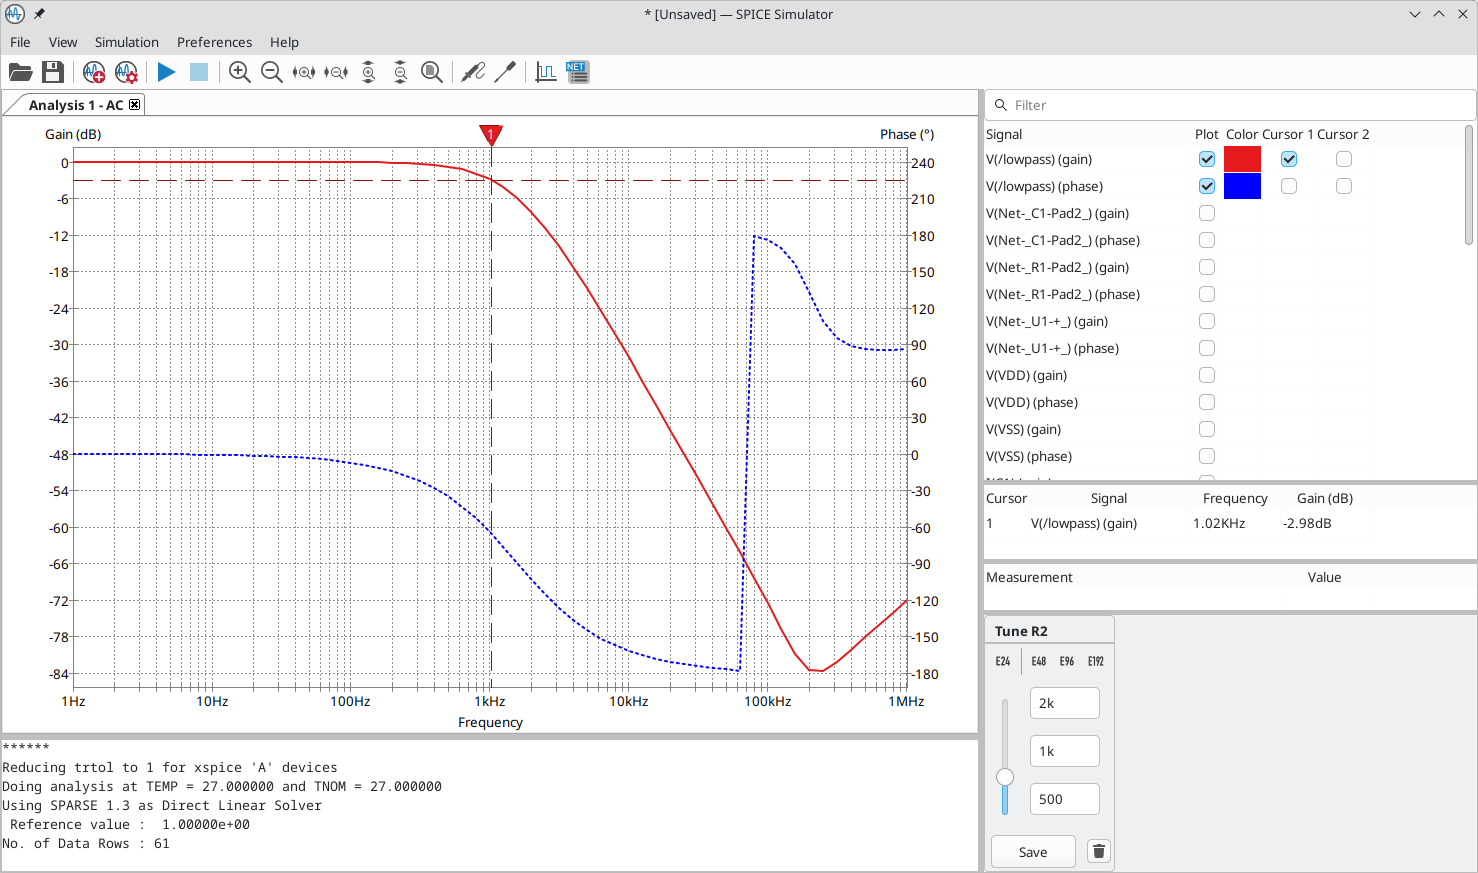Open the Preferences menu
The height and width of the screenshot is (873, 1478).
click(x=214, y=42)
